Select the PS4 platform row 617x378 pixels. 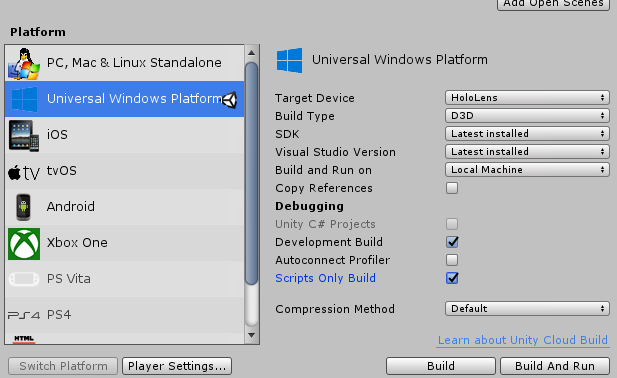[x=124, y=315]
